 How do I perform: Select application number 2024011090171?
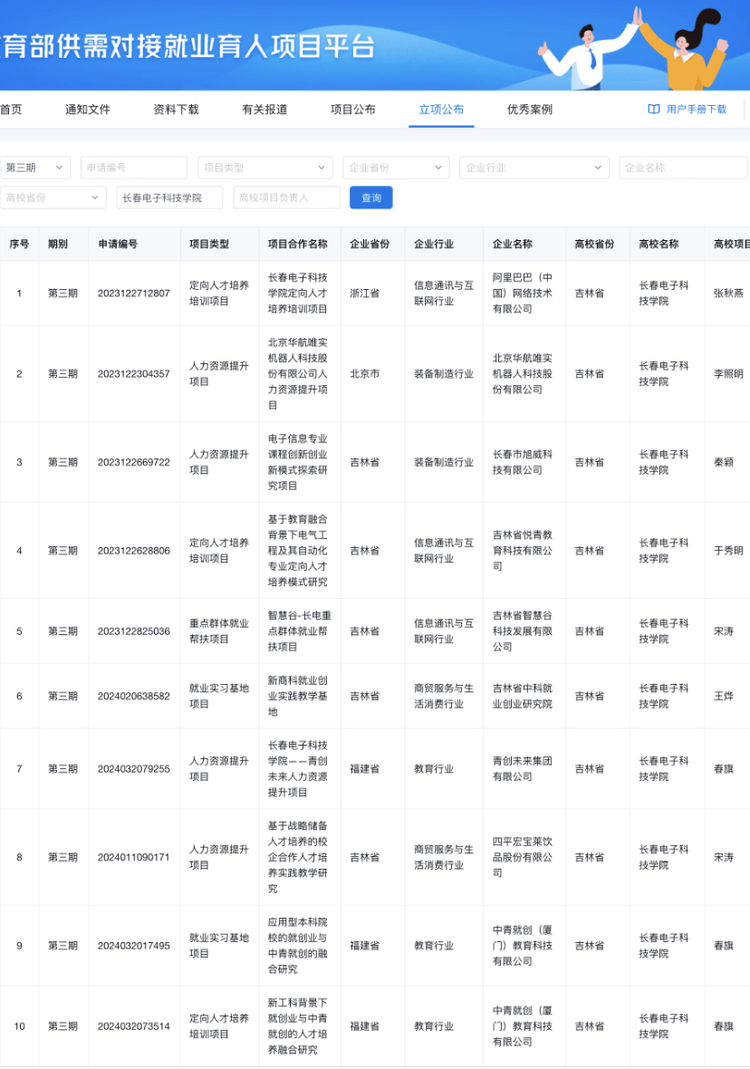click(134, 858)
